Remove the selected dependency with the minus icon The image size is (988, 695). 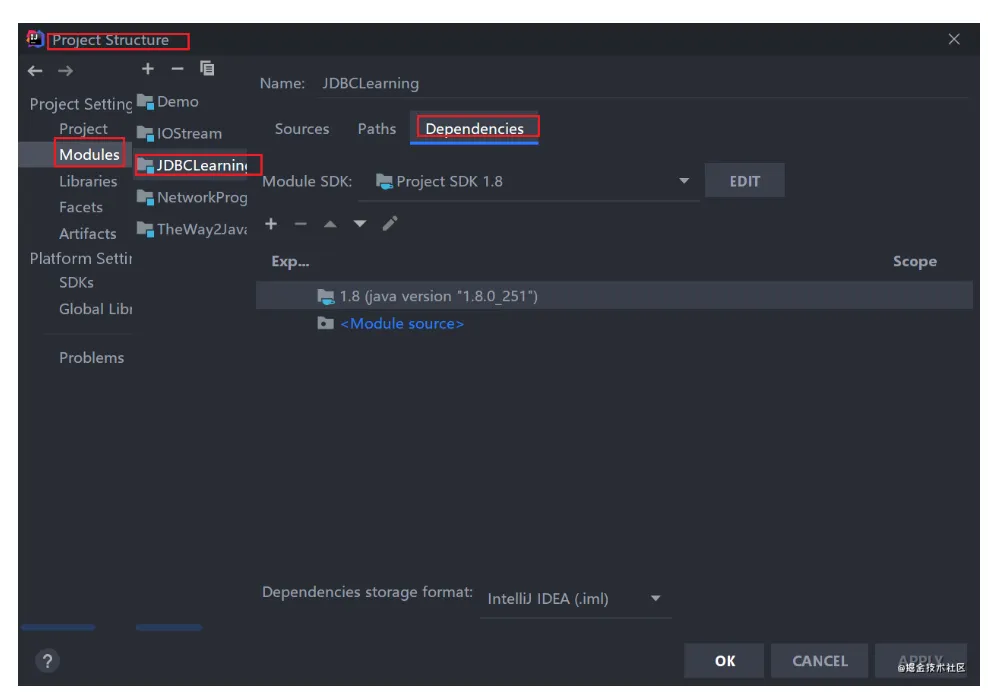[x=301, y=224]
